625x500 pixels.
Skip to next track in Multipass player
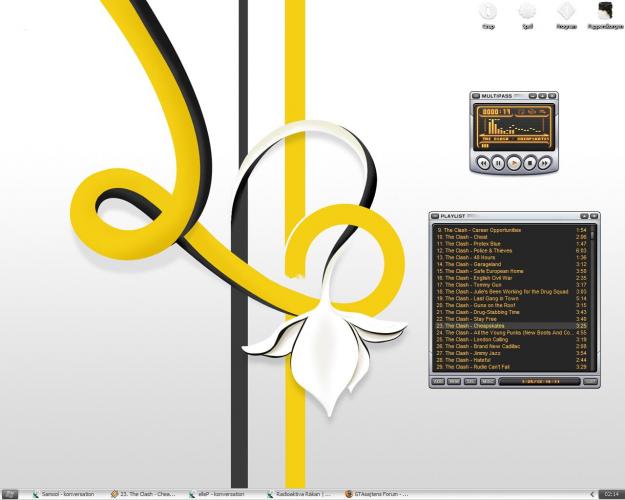click(544, 163)
